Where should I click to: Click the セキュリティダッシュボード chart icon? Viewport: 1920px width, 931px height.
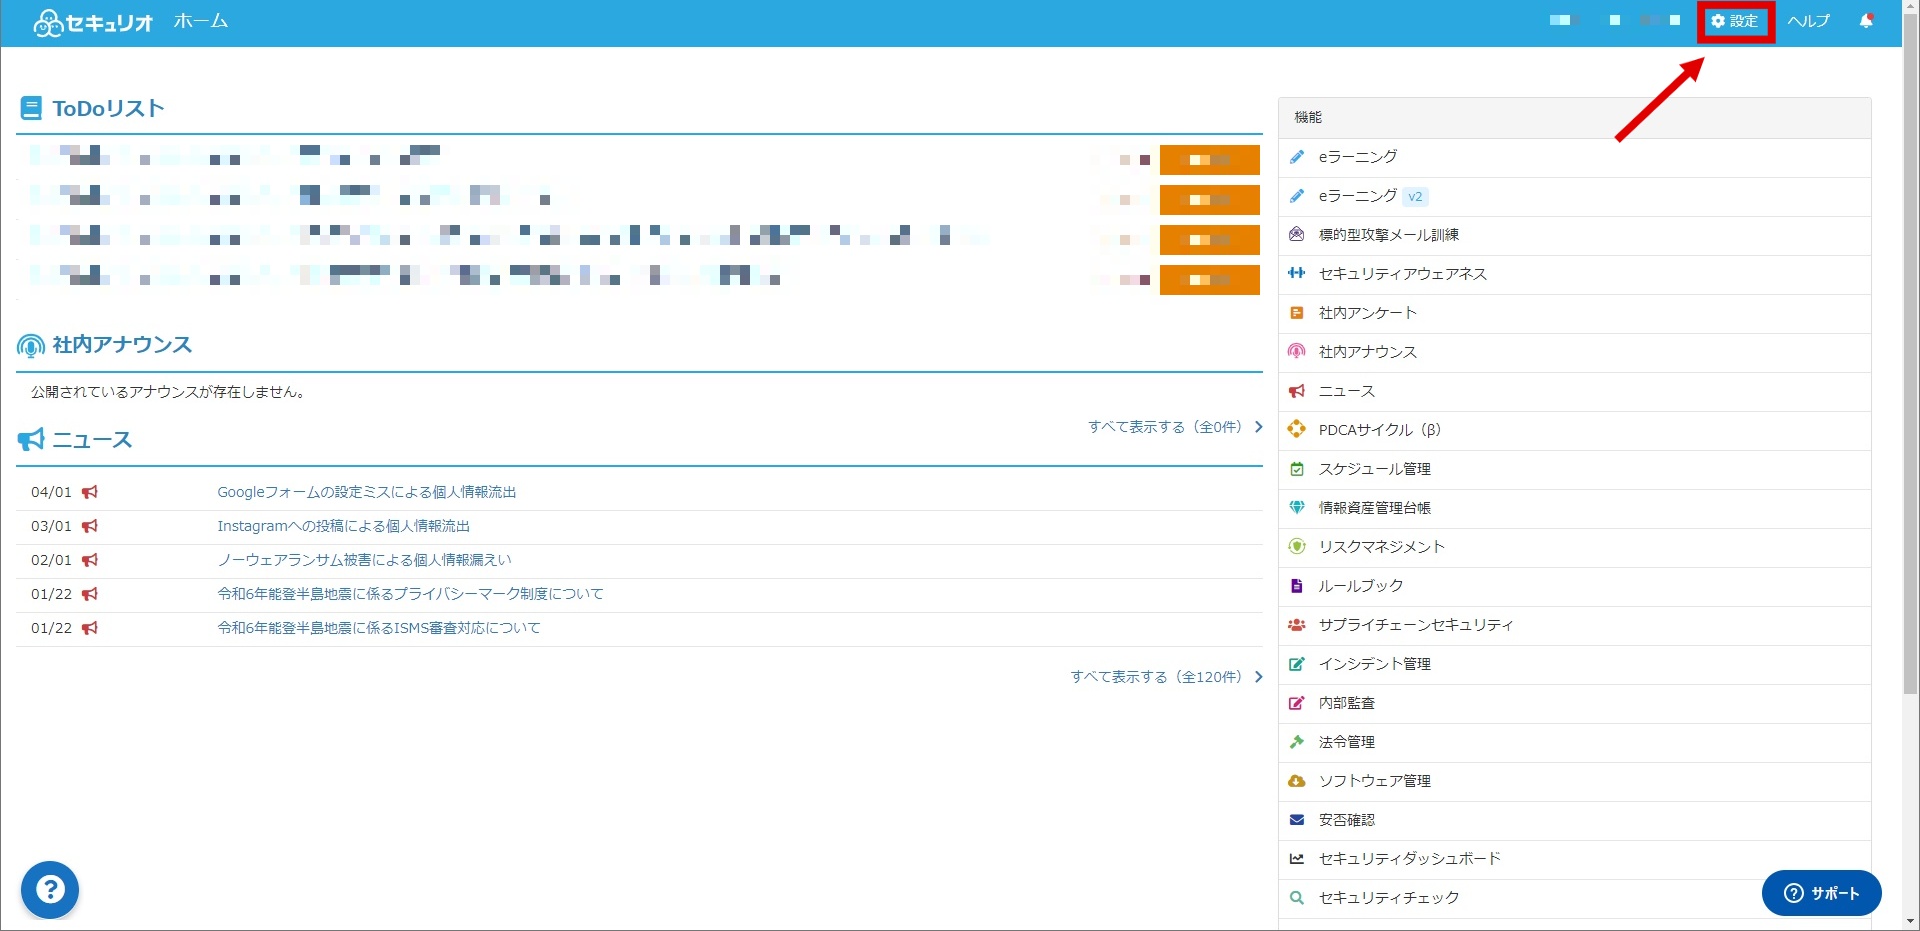coord(1297,859)
